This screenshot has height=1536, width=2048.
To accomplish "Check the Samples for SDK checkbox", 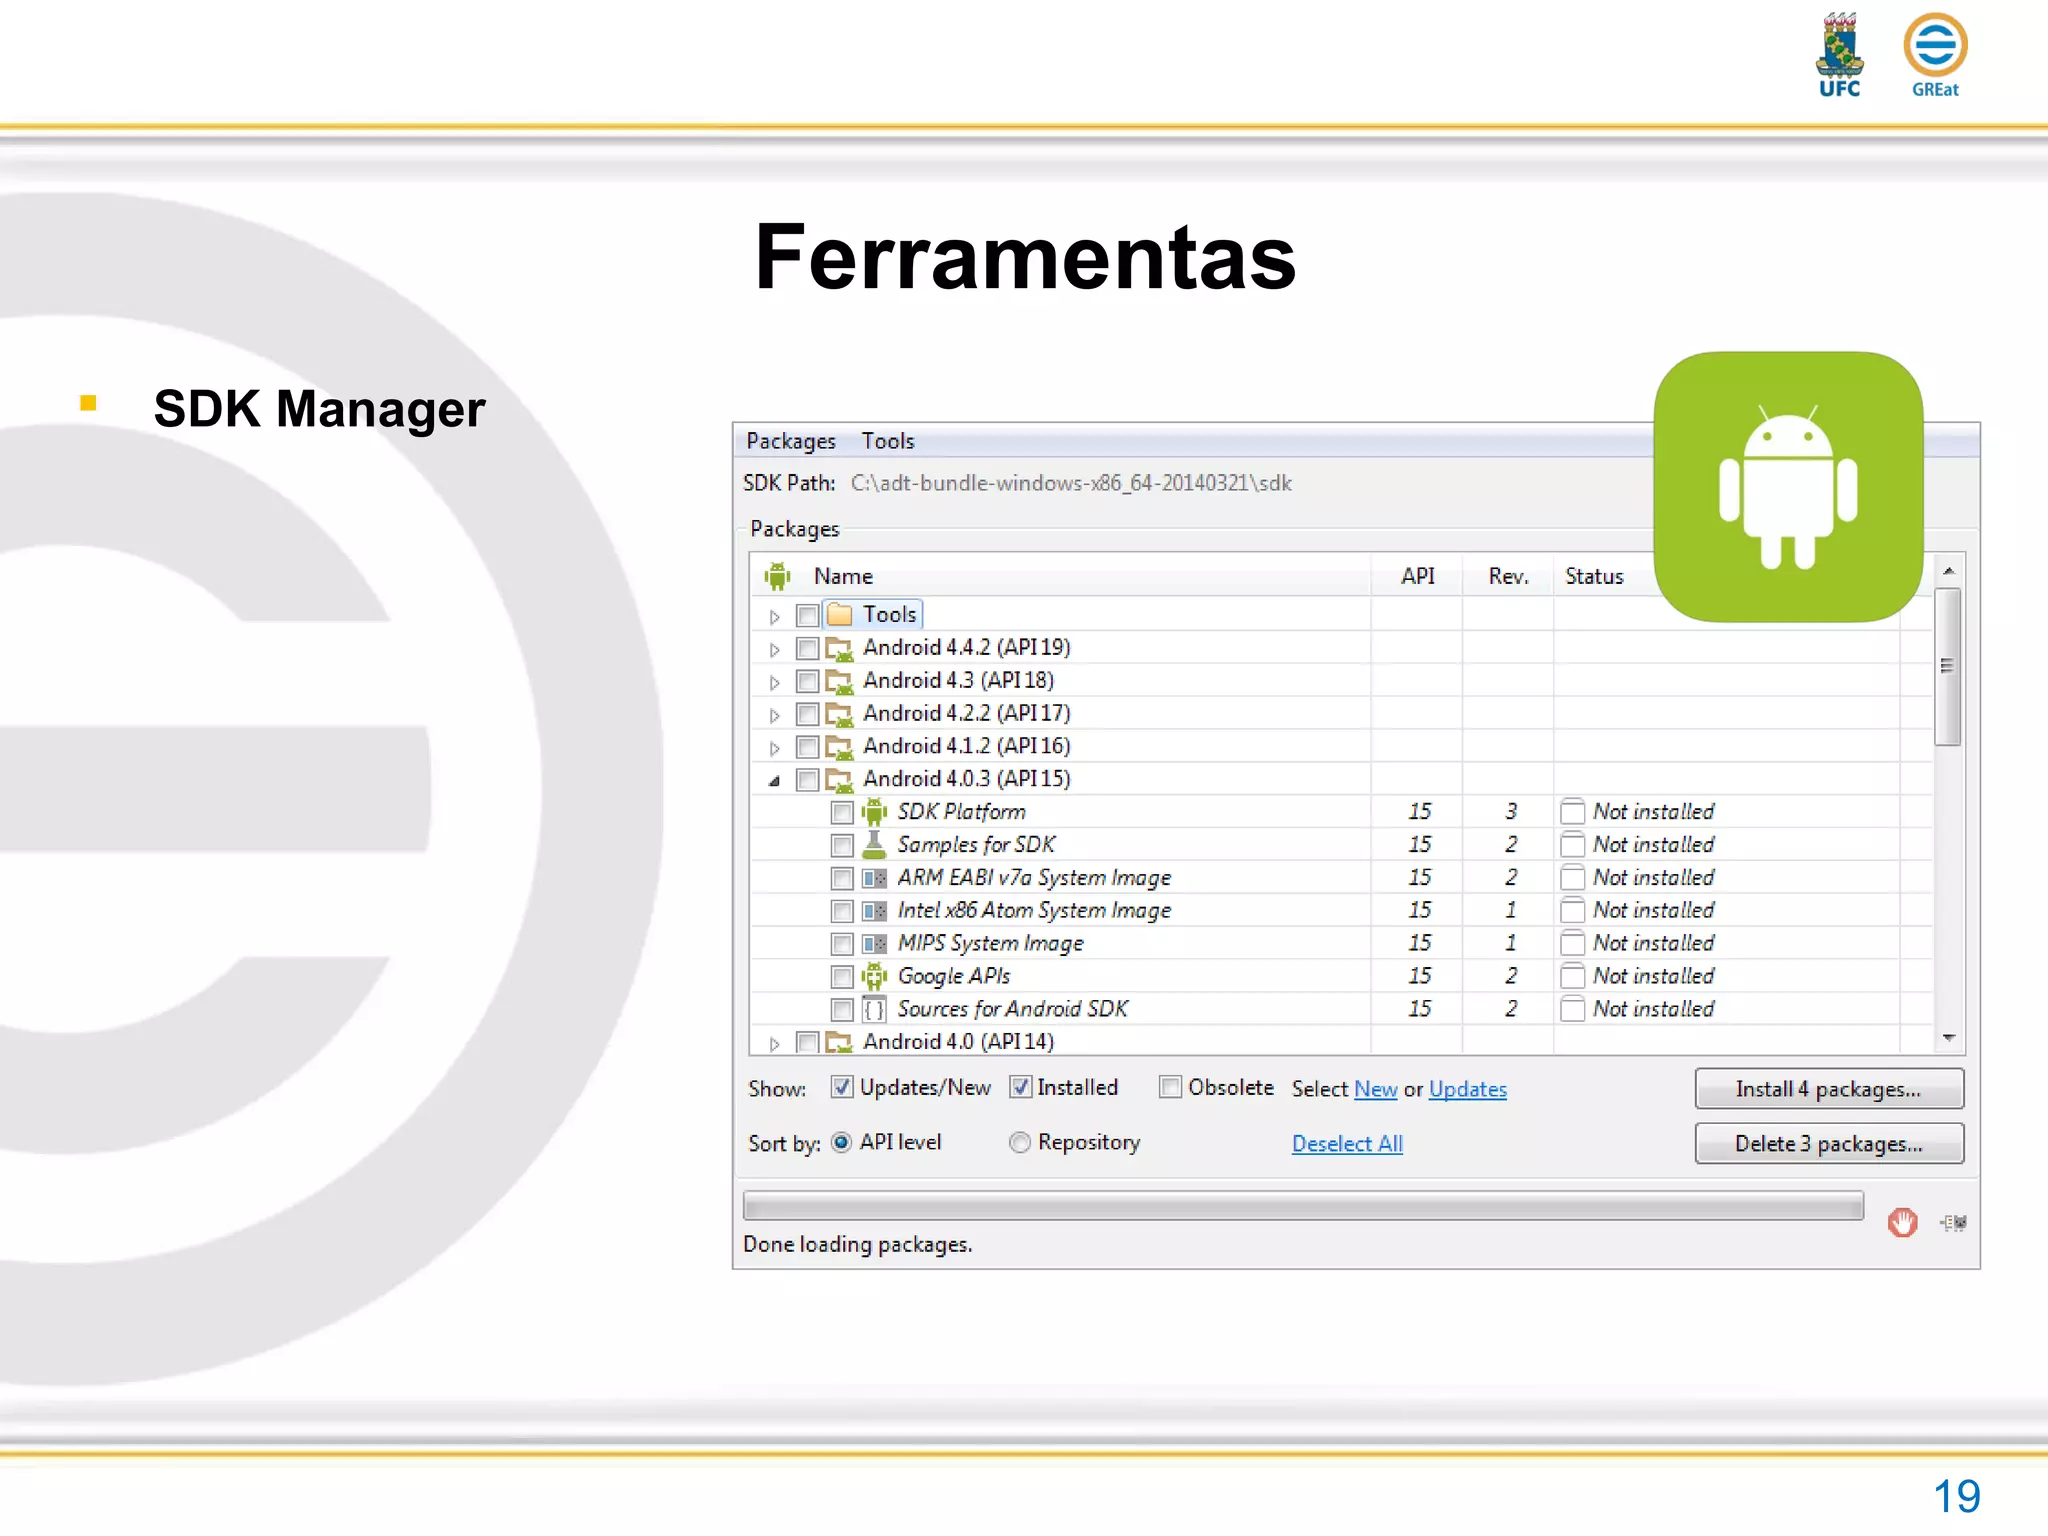I will (842, 845).
